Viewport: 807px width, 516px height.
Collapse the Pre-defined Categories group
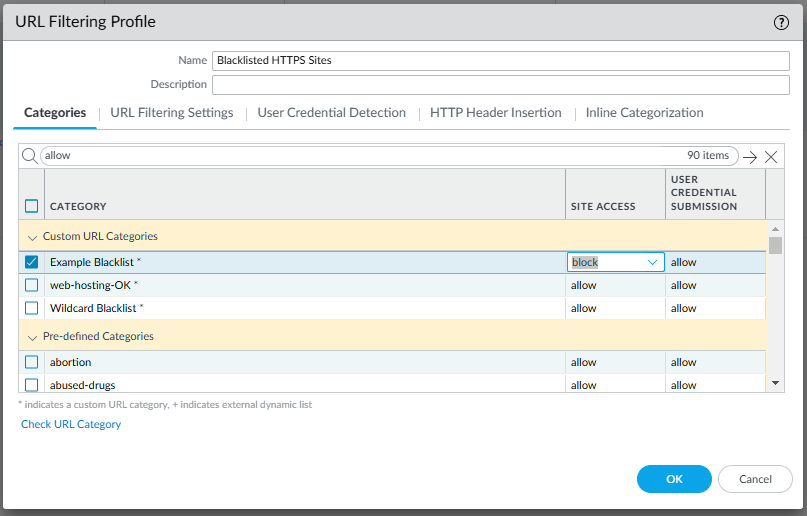coord(31,337)
